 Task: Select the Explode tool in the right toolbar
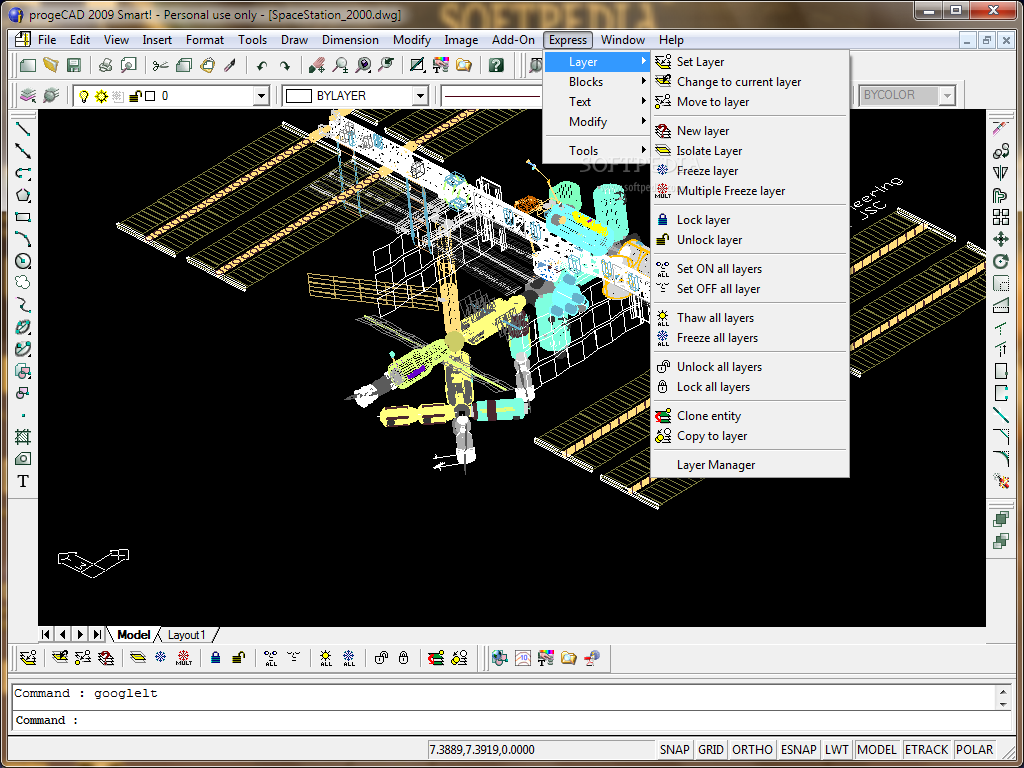pos(1000,481)
